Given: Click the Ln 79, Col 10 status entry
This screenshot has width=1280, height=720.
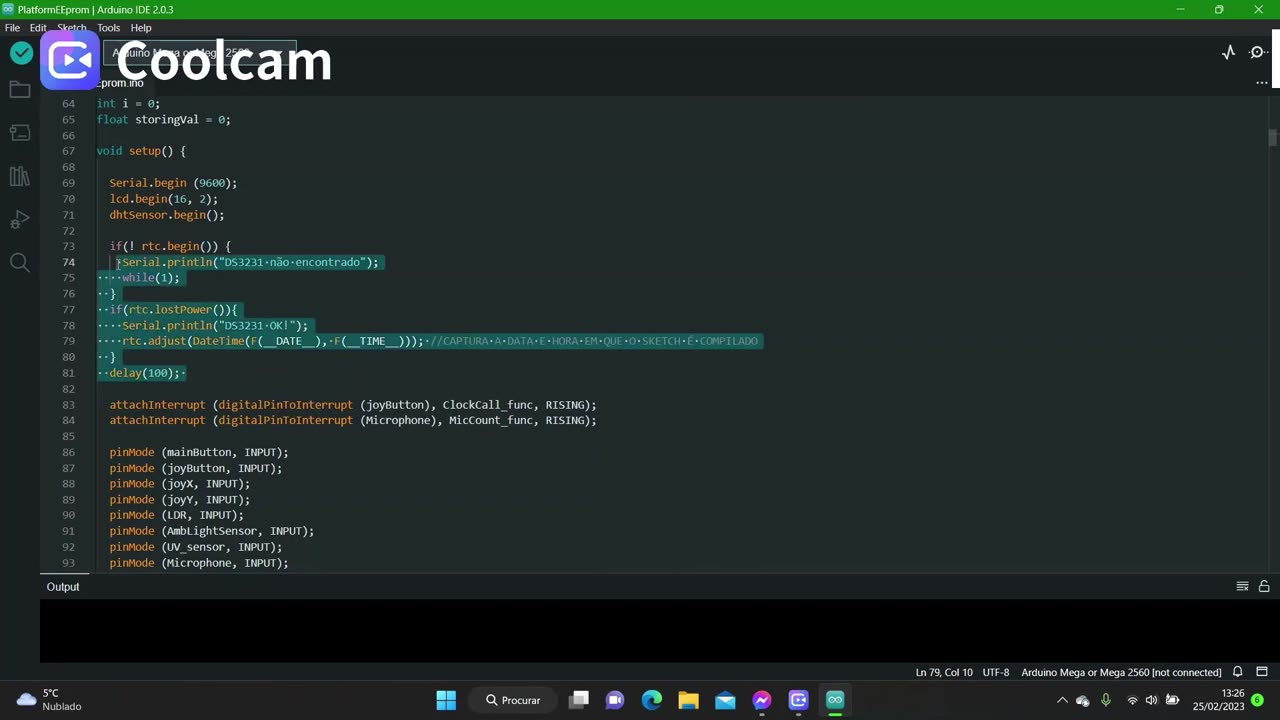Looking at the screenshot, I should point(944,672).
